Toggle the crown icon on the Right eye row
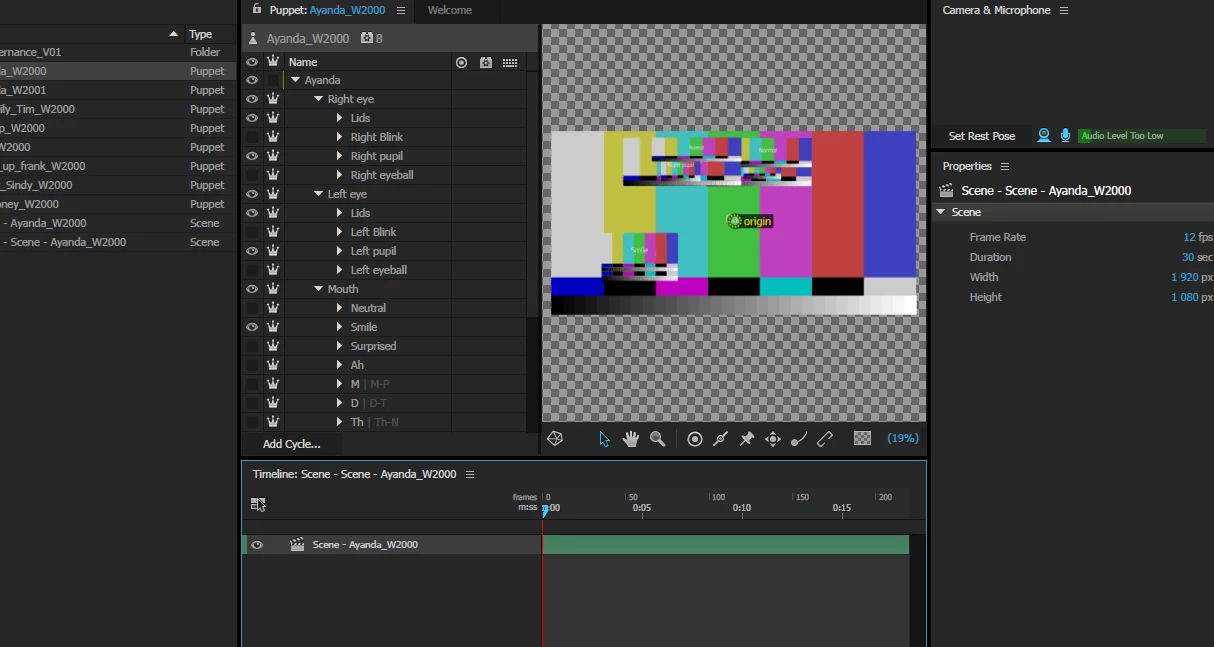The width and height of the screenshot is (1214, 647). (x=273, y=99)
